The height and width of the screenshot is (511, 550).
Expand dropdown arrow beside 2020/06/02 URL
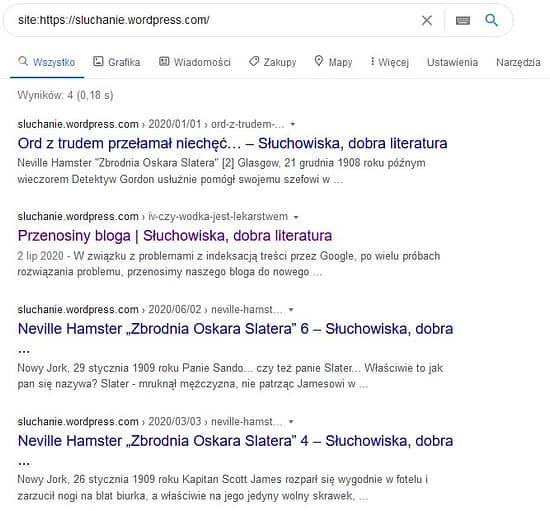pyautogui.click(x=291, y=310)
